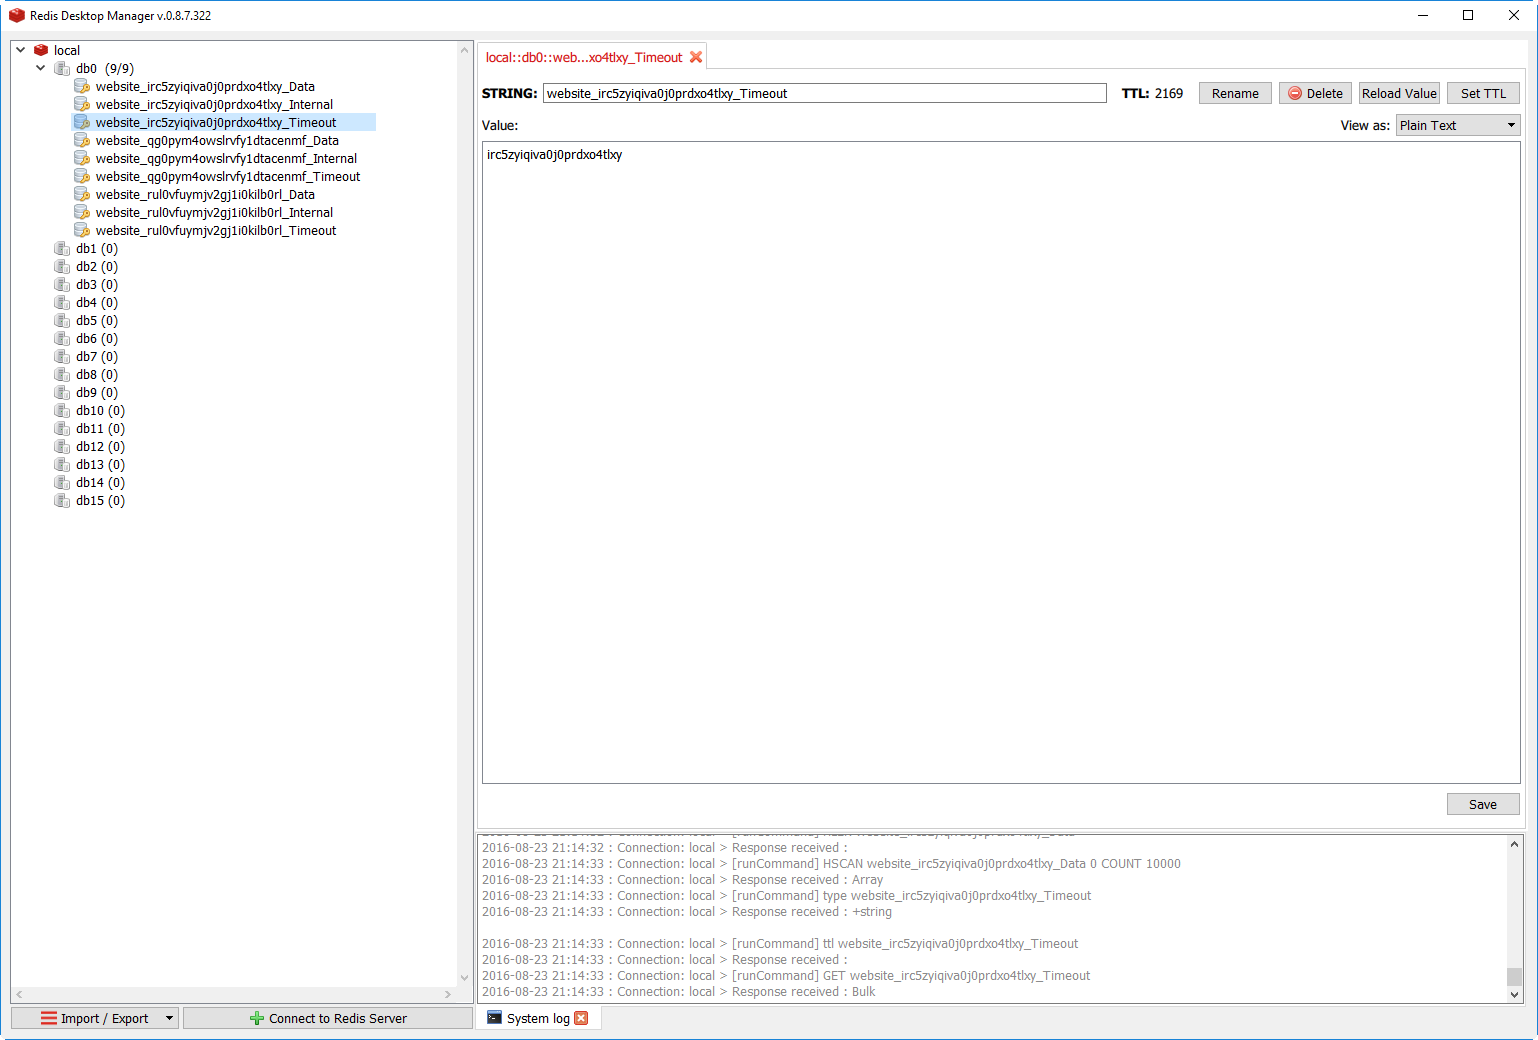Viewport: 1538px width, 1040px height.
Task: Click key icon of website_rul0vfuymjv2gj1i0kilb0rl_Data
Action: pyautogui.click(x=82, y=194)
